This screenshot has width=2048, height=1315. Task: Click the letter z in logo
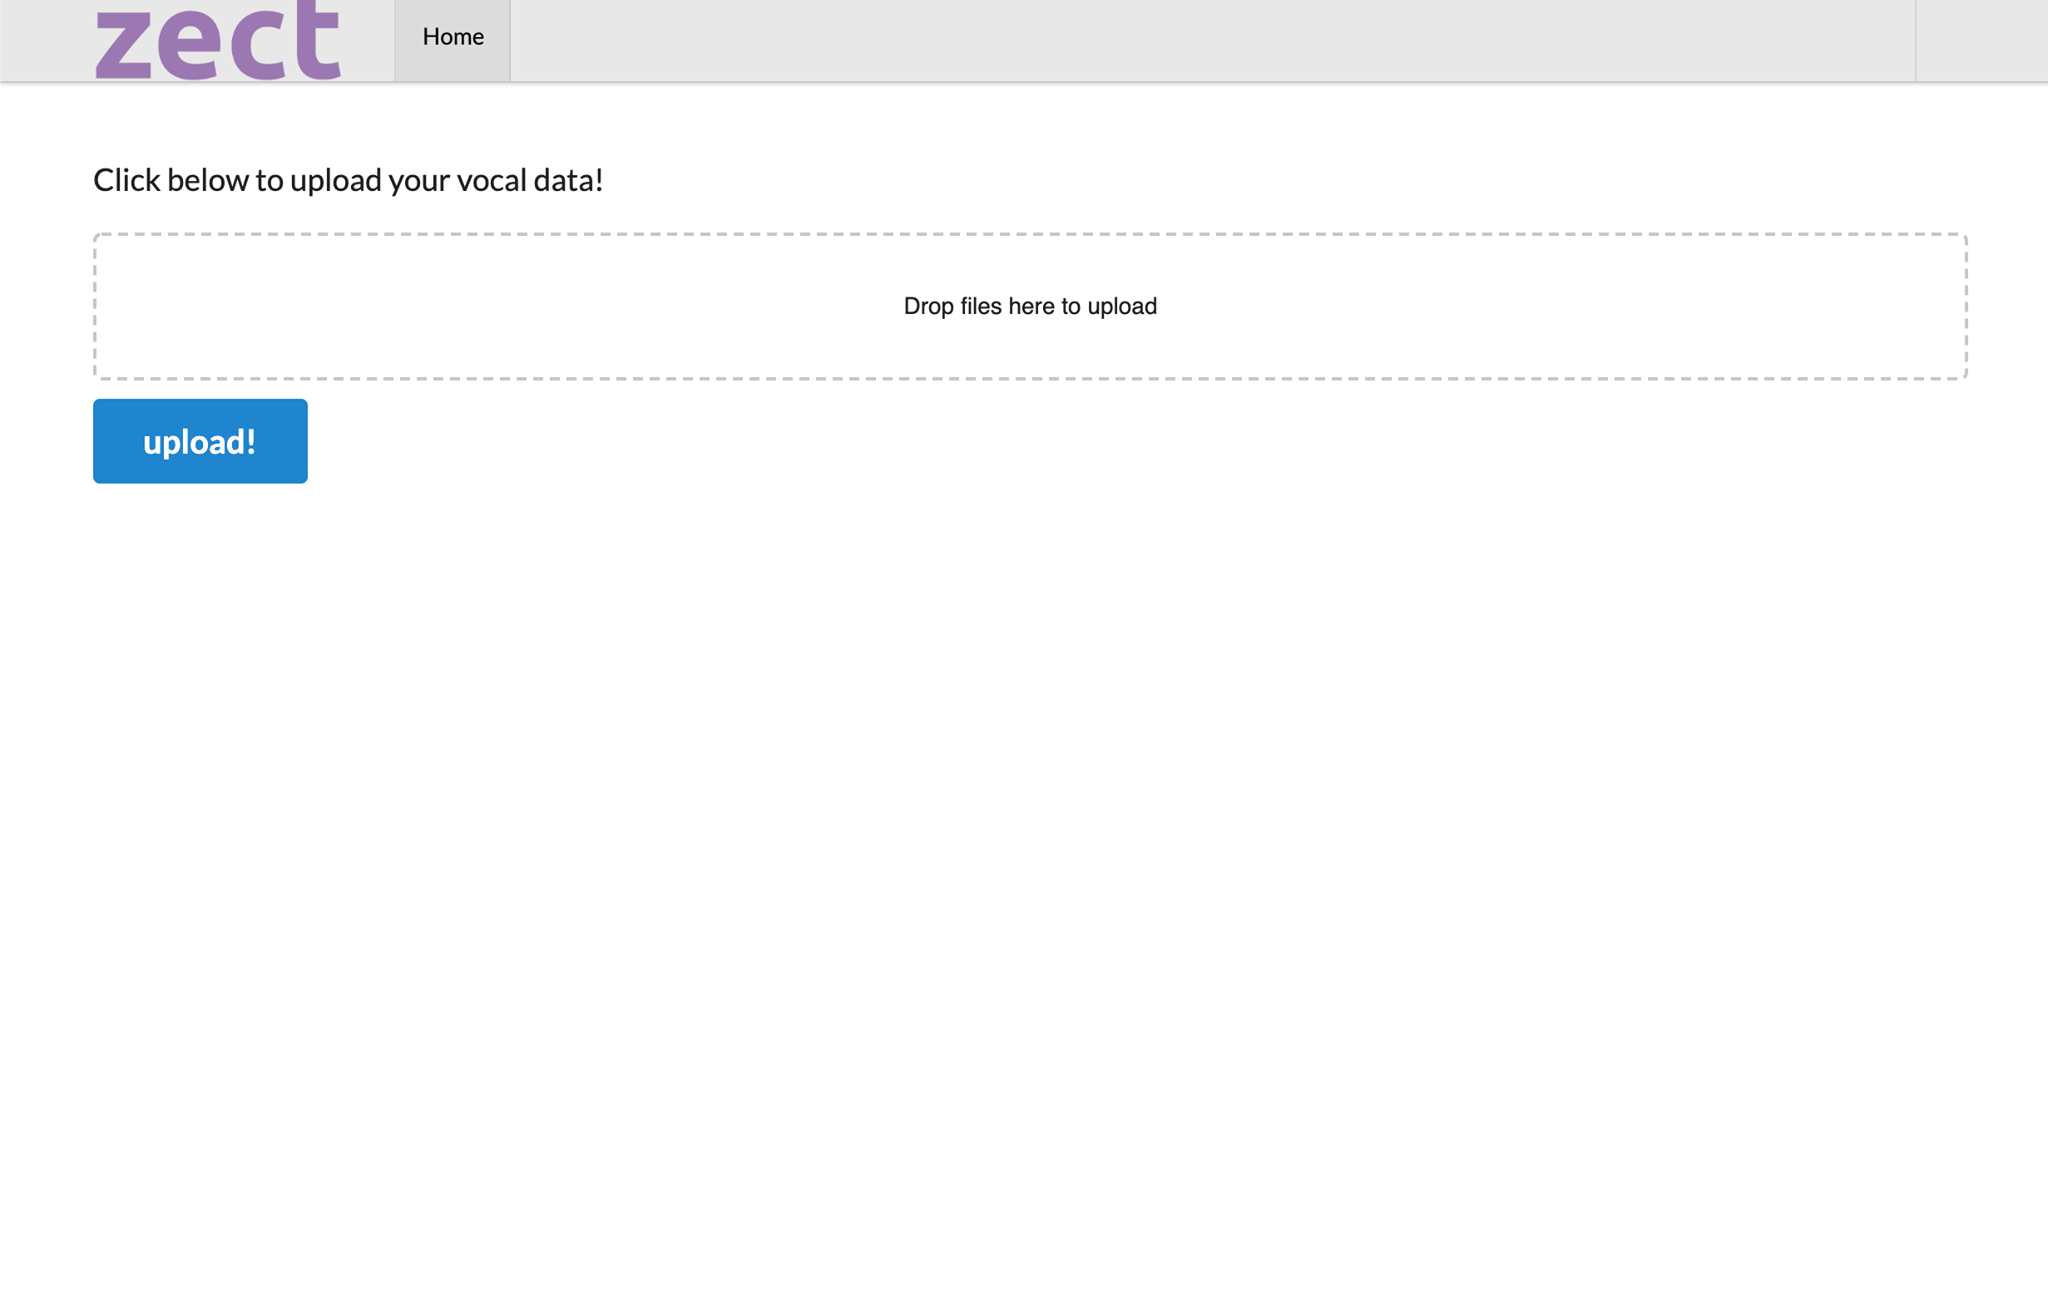tap(123, 44)
